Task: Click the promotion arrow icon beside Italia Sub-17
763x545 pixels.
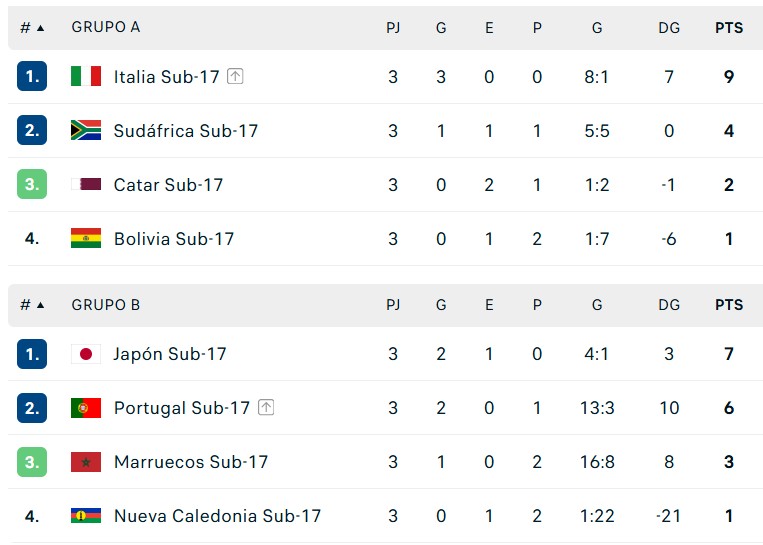Action: [235, 76]
